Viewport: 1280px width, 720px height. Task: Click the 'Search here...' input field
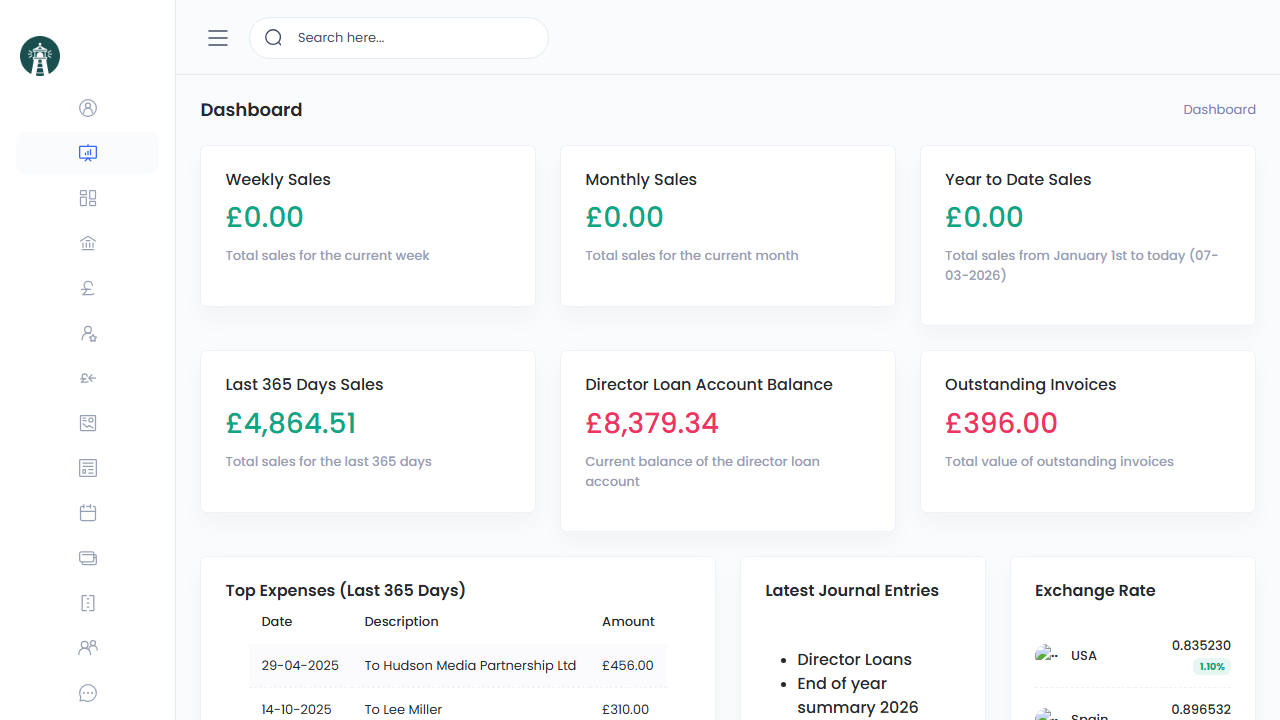tap(415, 38)
